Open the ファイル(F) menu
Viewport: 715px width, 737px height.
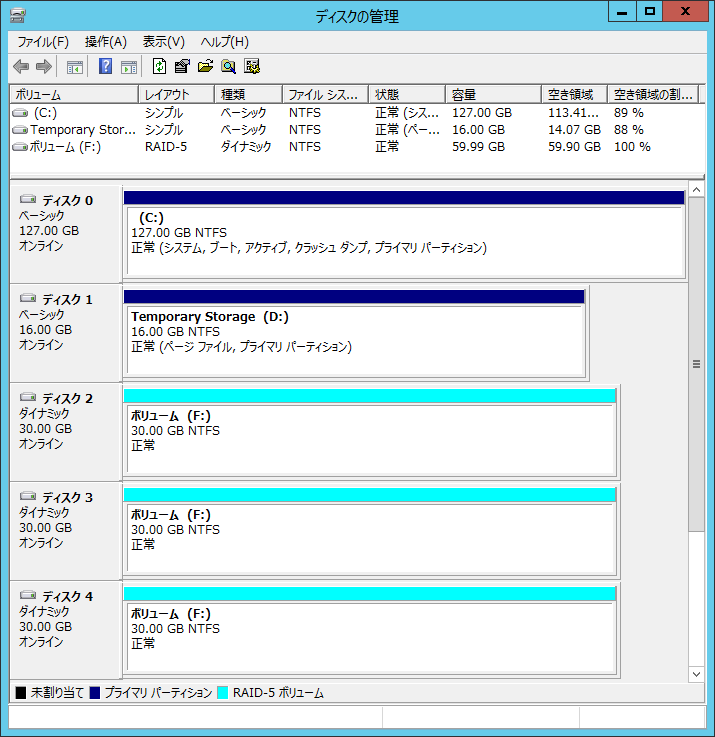[x=43, y=42]
